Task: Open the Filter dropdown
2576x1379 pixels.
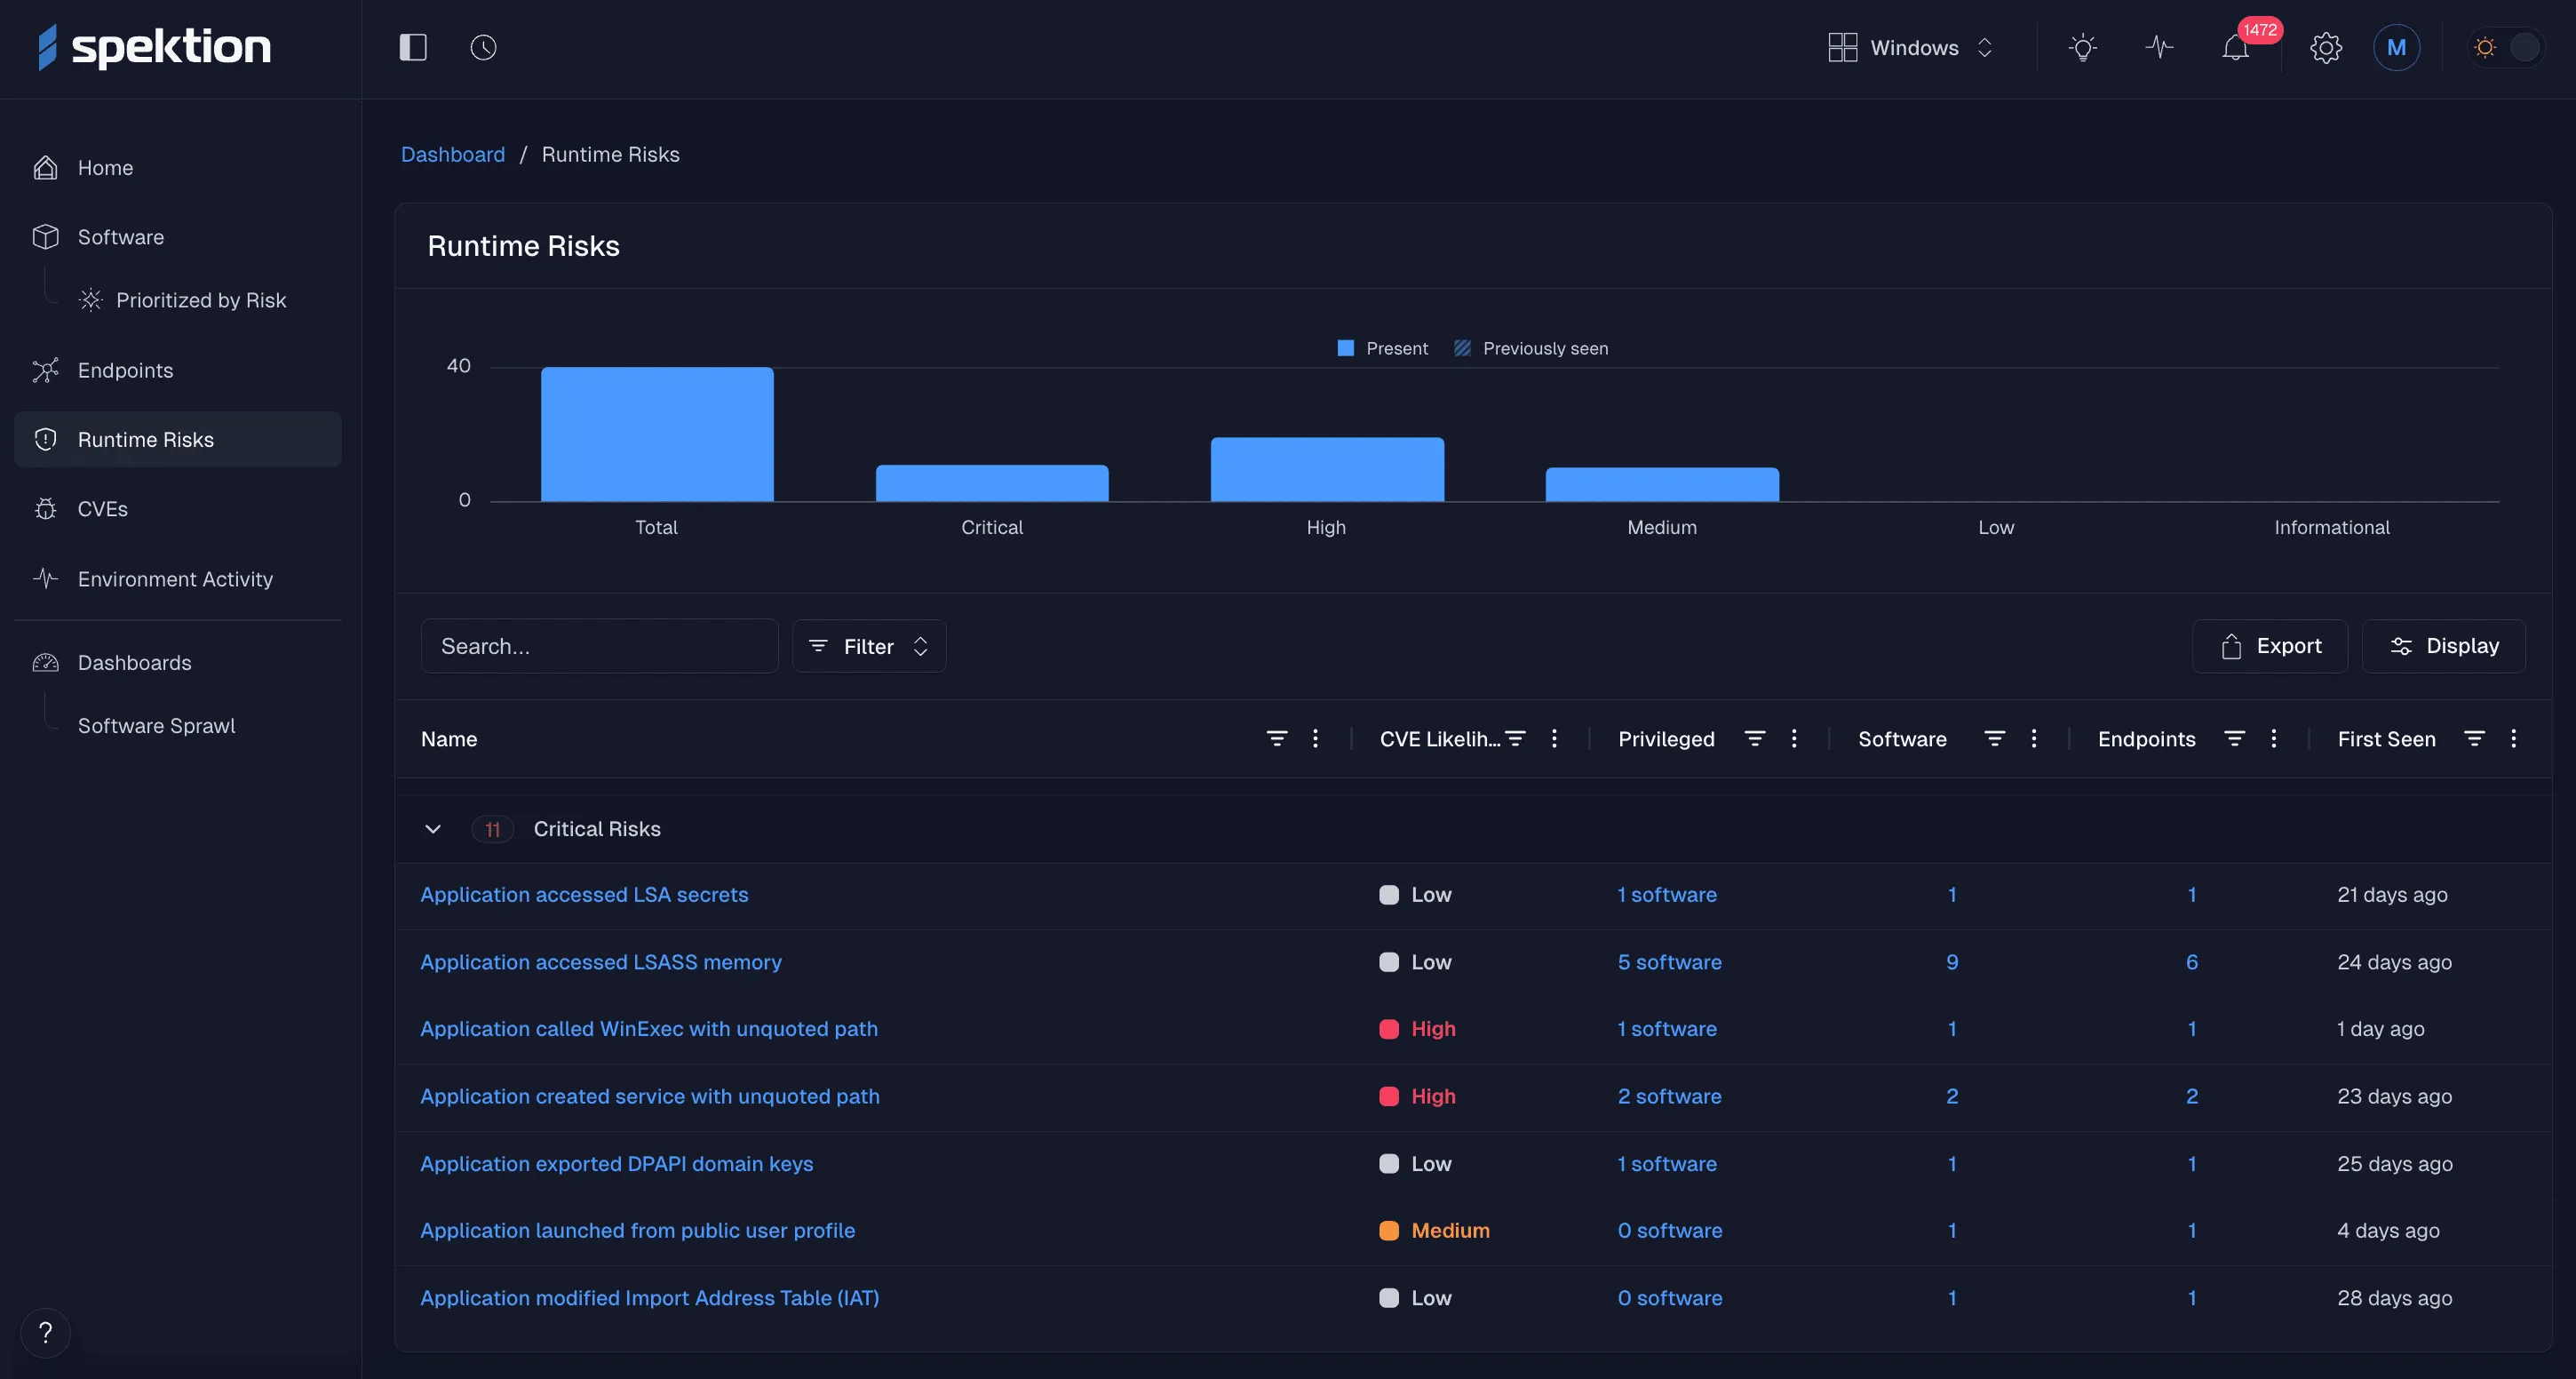Action: (x=868, y=646)
